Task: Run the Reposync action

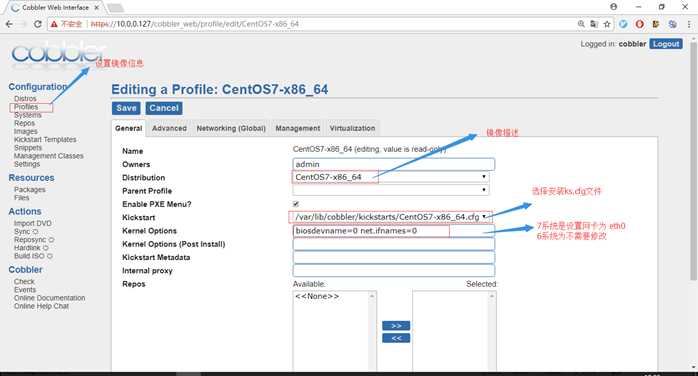Action: [x=34, y=240]
